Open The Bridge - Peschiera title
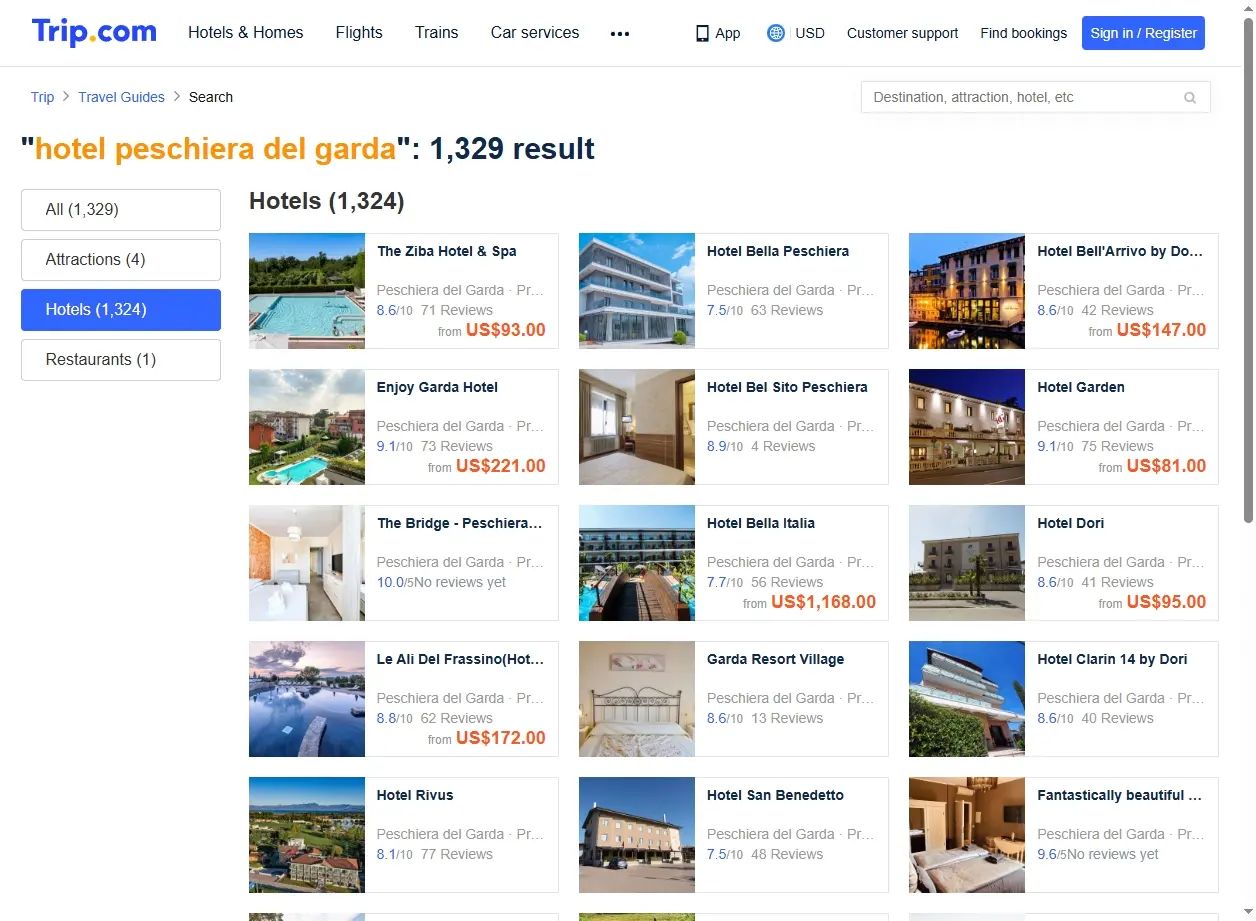Screen dimensions: 1256x921 (x=460, y=523)
